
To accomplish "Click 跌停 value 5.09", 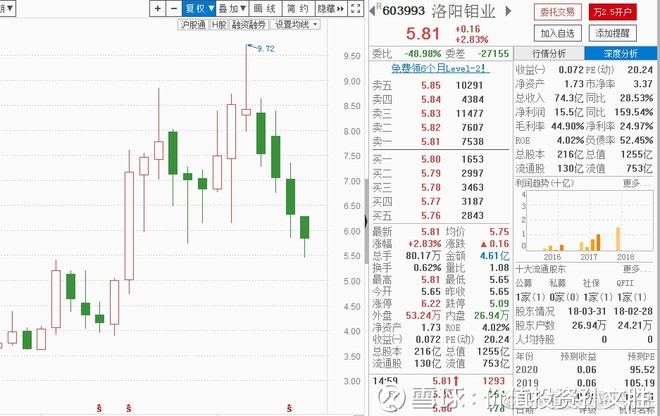I will tap(499, 304).
